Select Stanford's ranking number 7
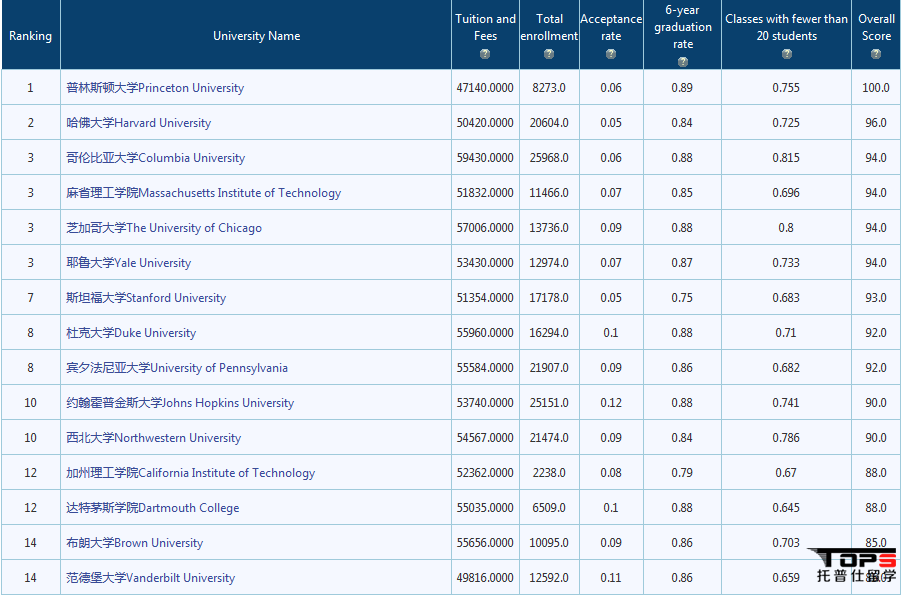The height and width of the screenshot is (595, 901). point(30,298)
